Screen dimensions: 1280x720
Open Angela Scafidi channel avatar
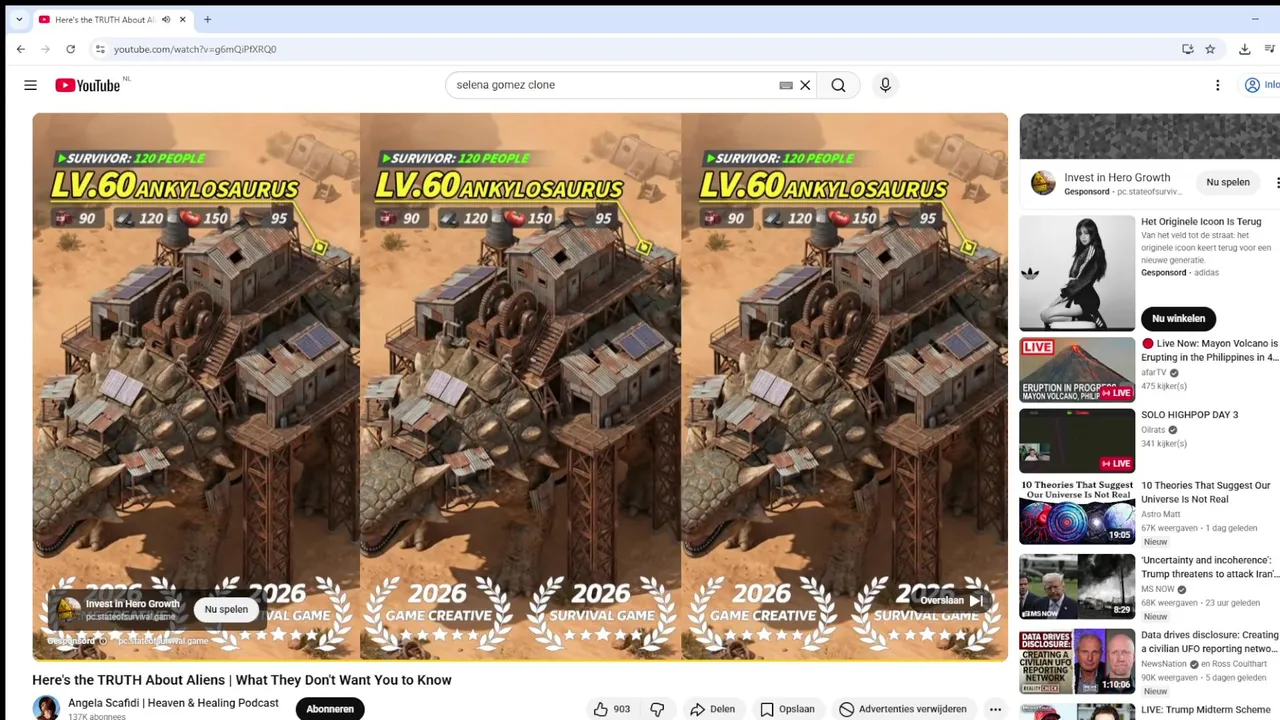point(46,708)
